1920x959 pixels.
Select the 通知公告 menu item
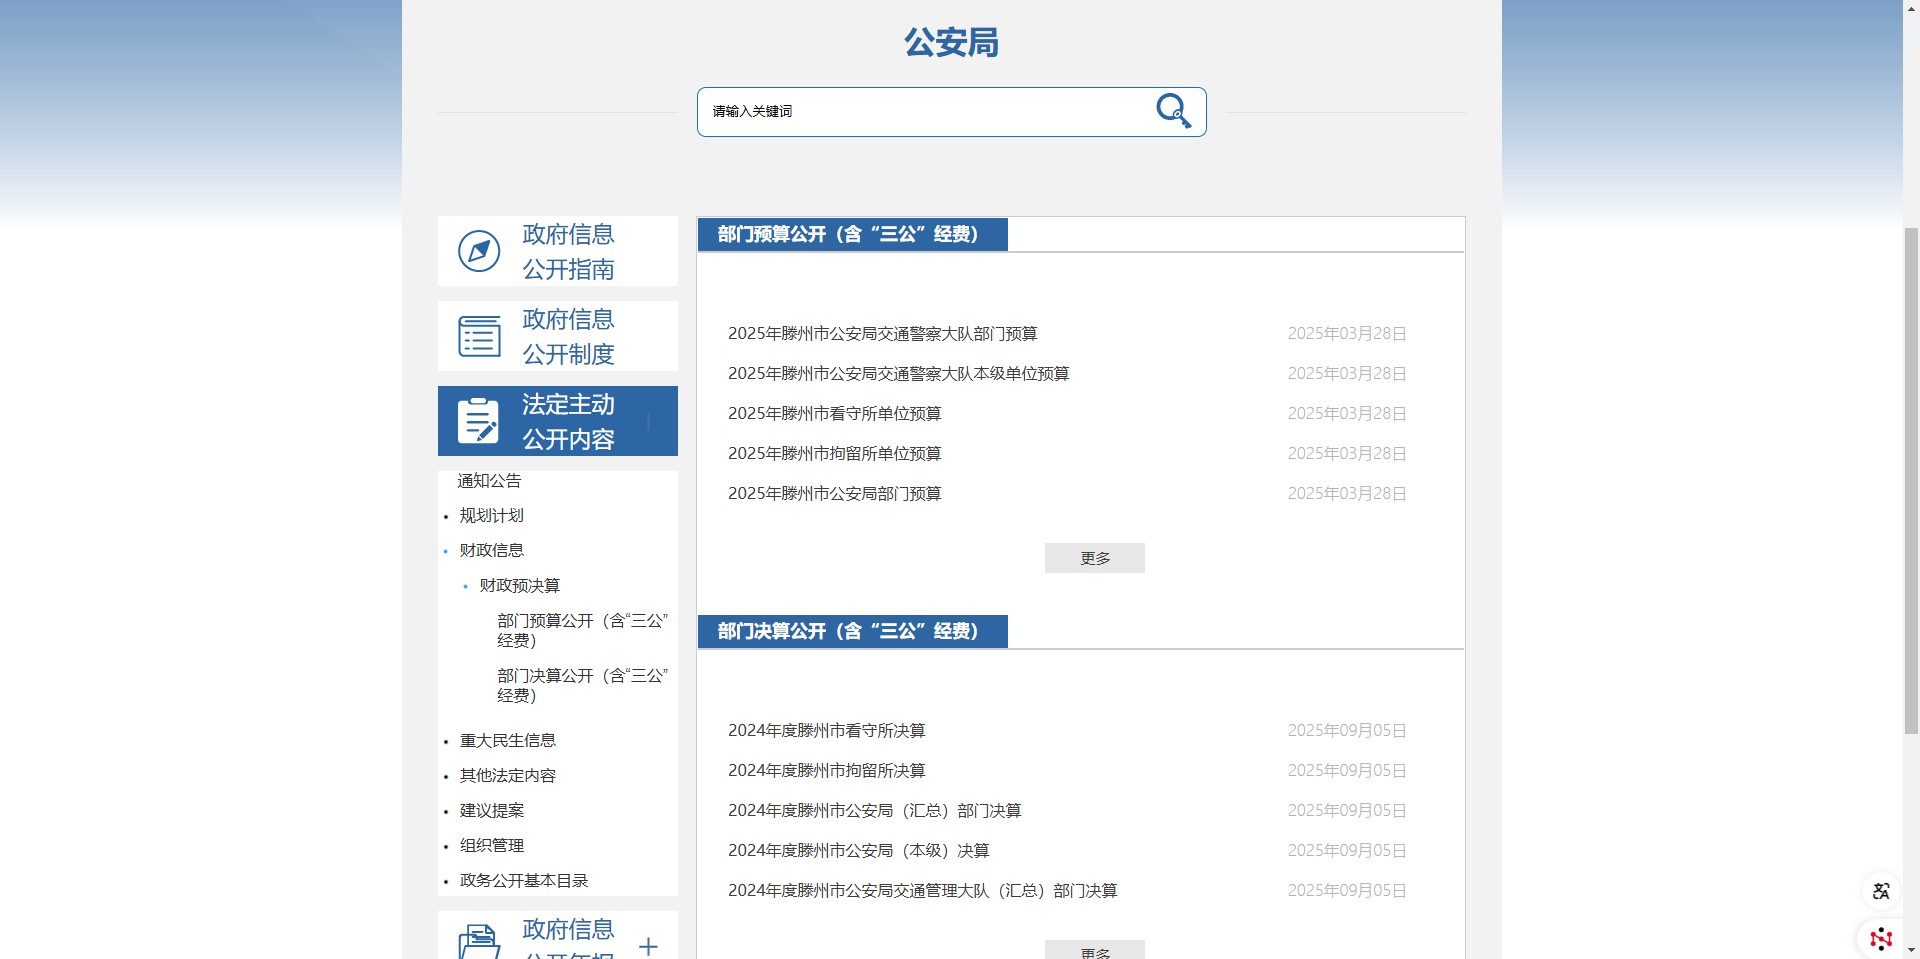click(489, 480)
